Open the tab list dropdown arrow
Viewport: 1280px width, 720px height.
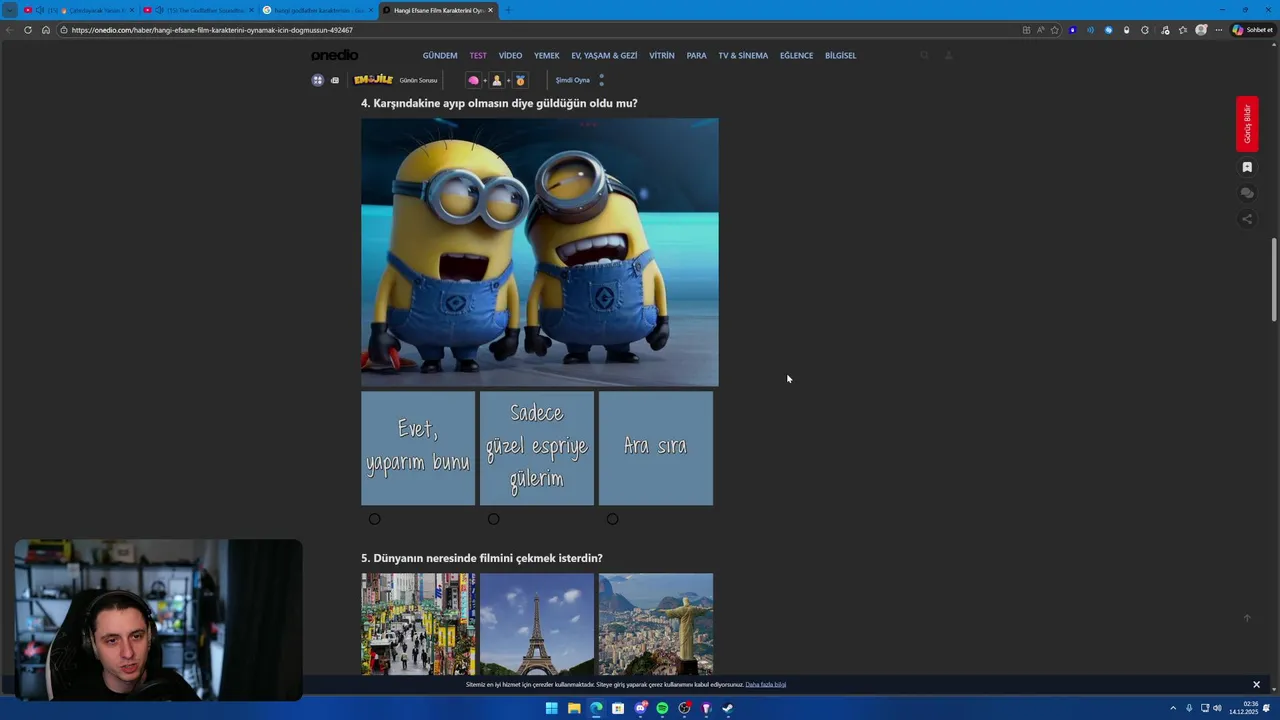(x=10, y=10)
